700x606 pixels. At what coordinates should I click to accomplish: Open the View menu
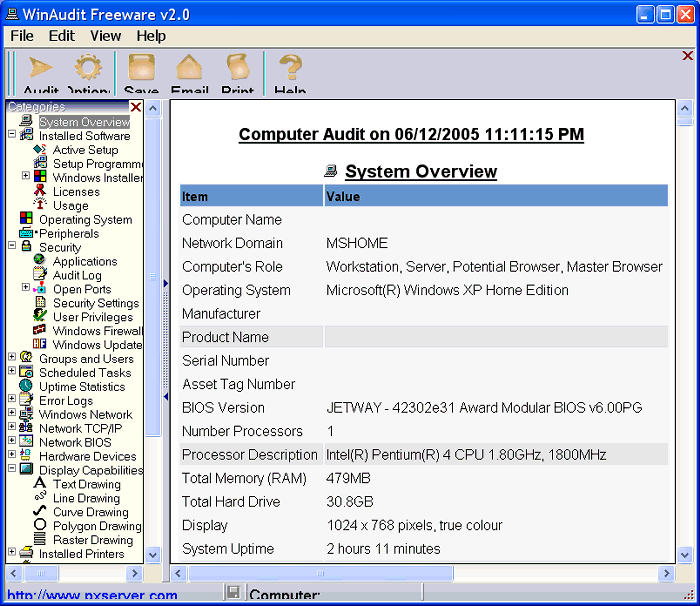pos(105,36)
